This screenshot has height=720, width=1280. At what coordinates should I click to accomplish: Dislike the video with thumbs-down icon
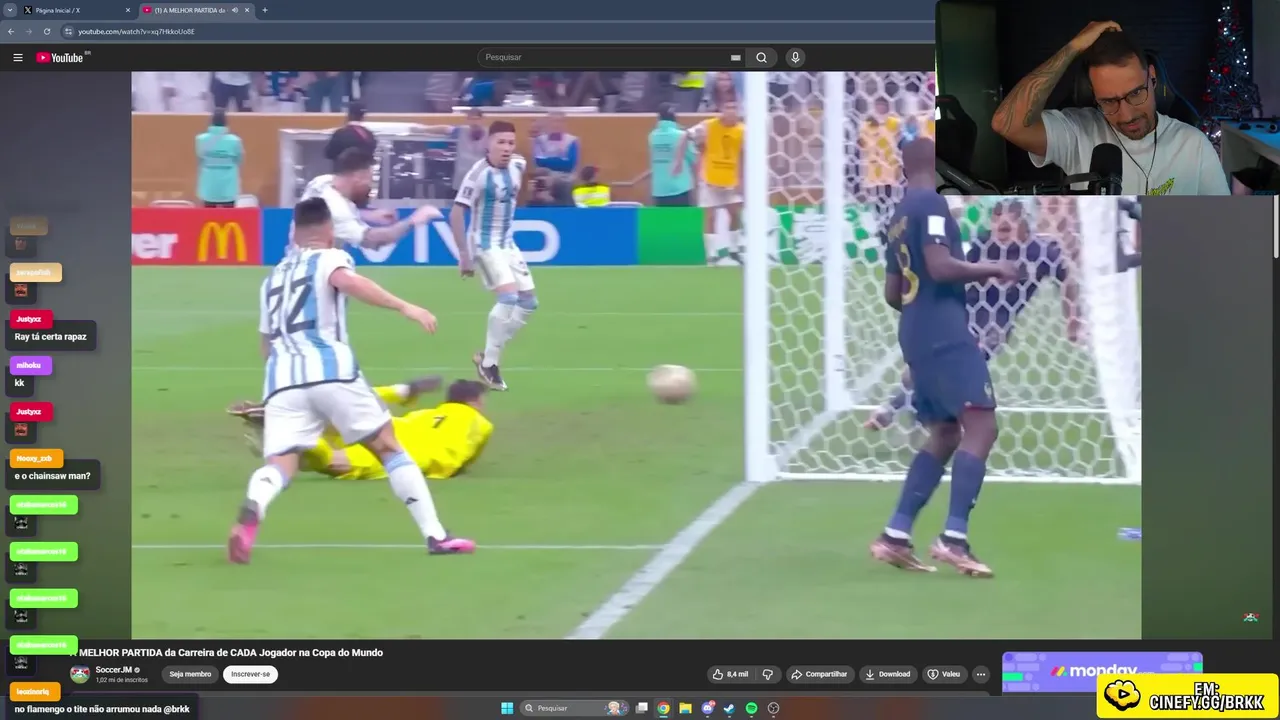pyautogui.click(x=767, y=674)
